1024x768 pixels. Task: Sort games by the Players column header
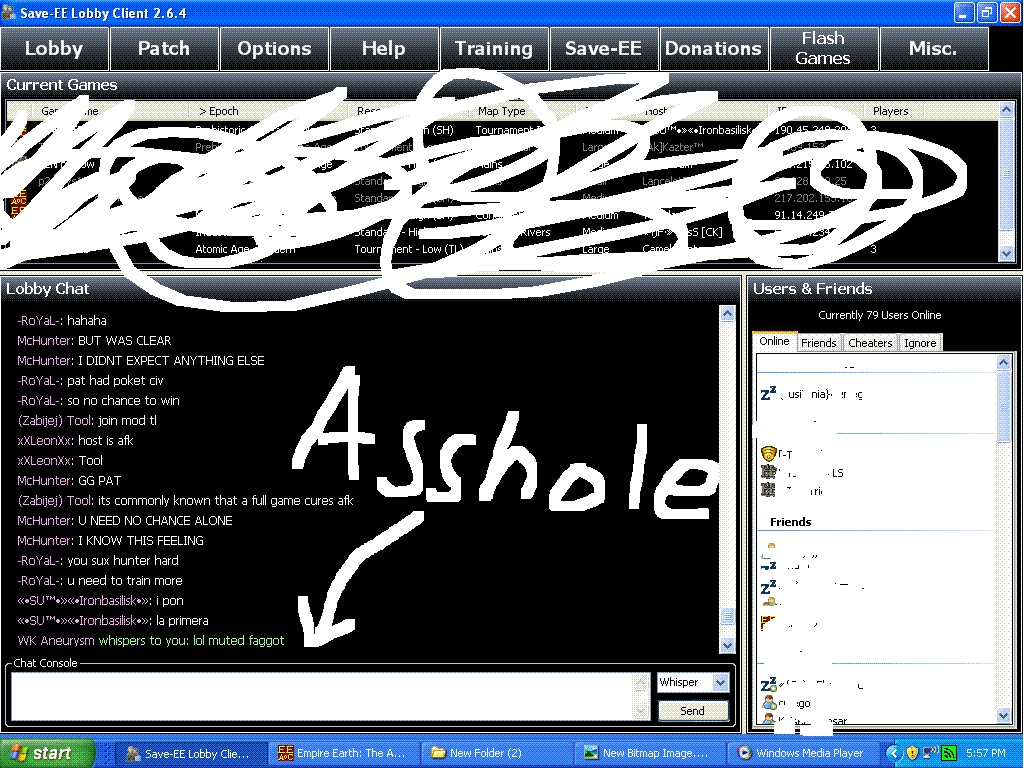click(x=890, y=111)
